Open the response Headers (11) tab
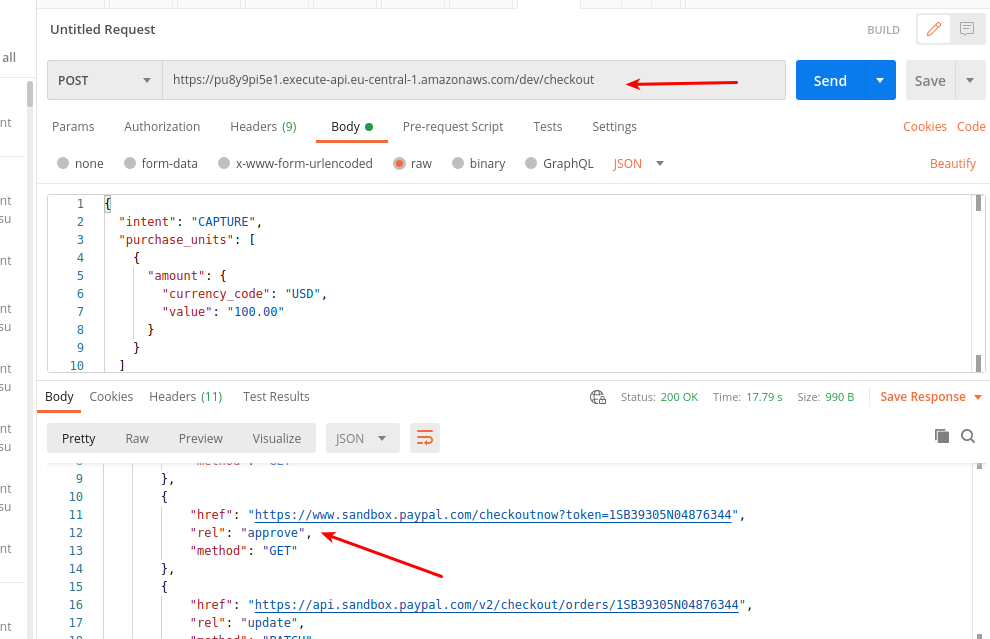The width and height of the screenshot is (990, 639). tap(186, 397)
